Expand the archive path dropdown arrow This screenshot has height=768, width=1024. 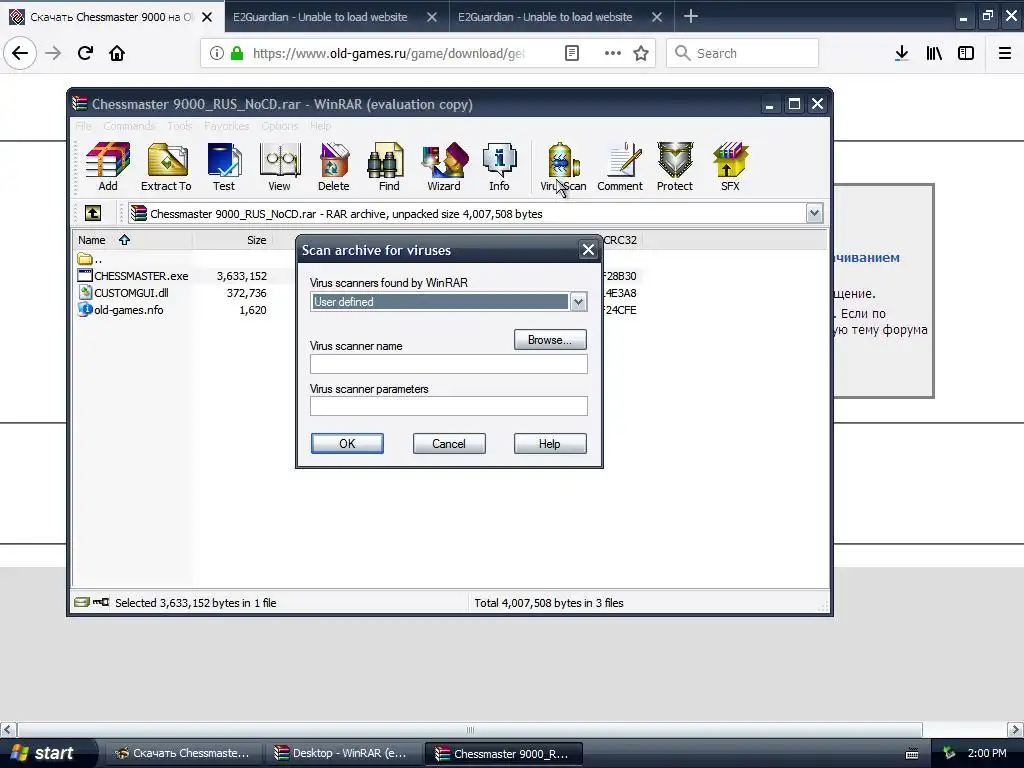click(814, 213)
